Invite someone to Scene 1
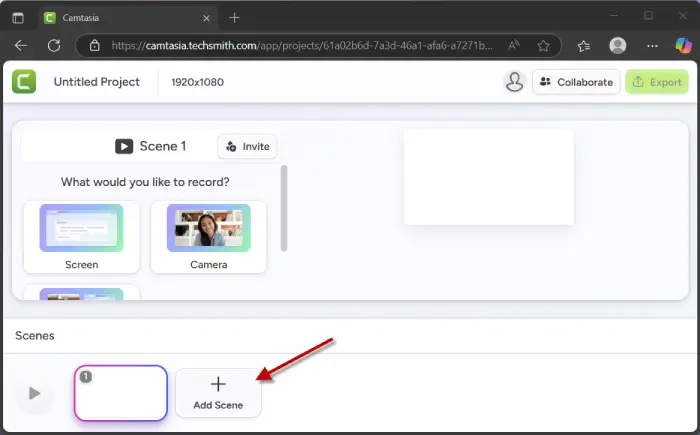Viewport: 700px width, 435px height. click(x=247, y=146)
